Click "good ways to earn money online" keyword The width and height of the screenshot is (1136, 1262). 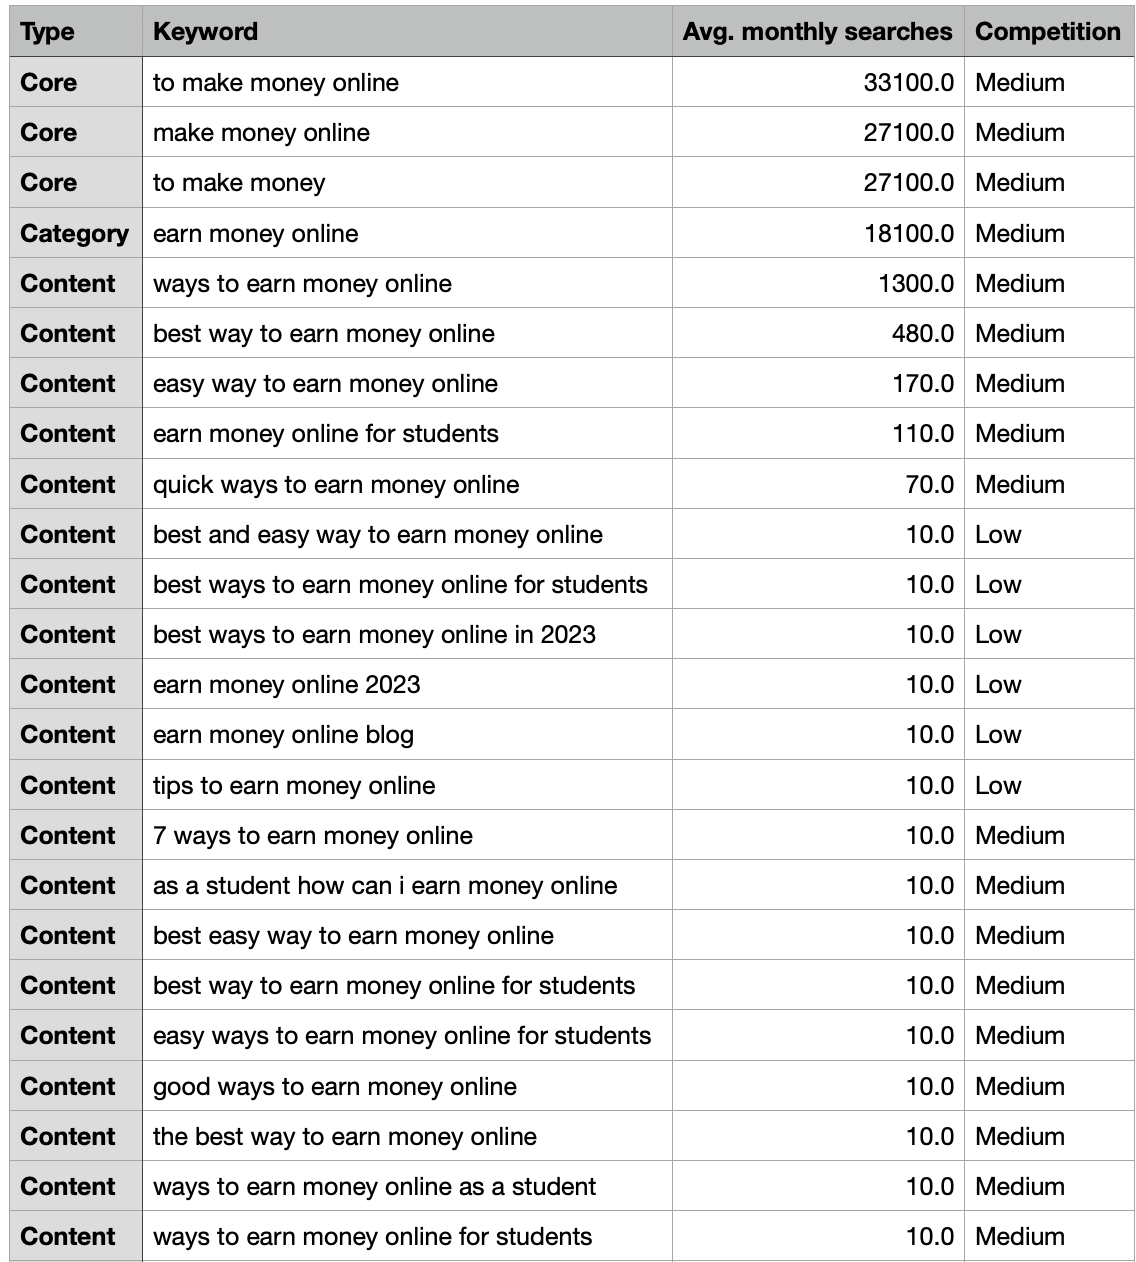[335, 1087]
